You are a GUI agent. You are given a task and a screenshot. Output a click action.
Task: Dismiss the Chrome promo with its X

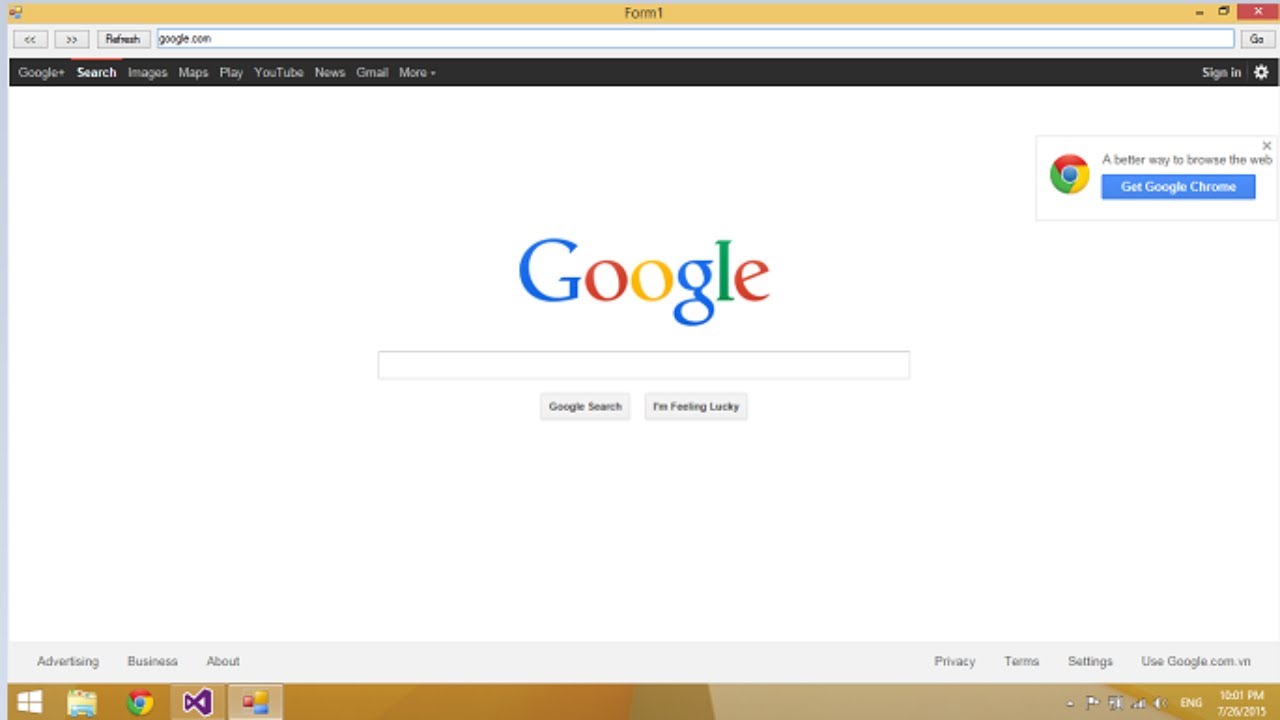(x=1267, y=146)
